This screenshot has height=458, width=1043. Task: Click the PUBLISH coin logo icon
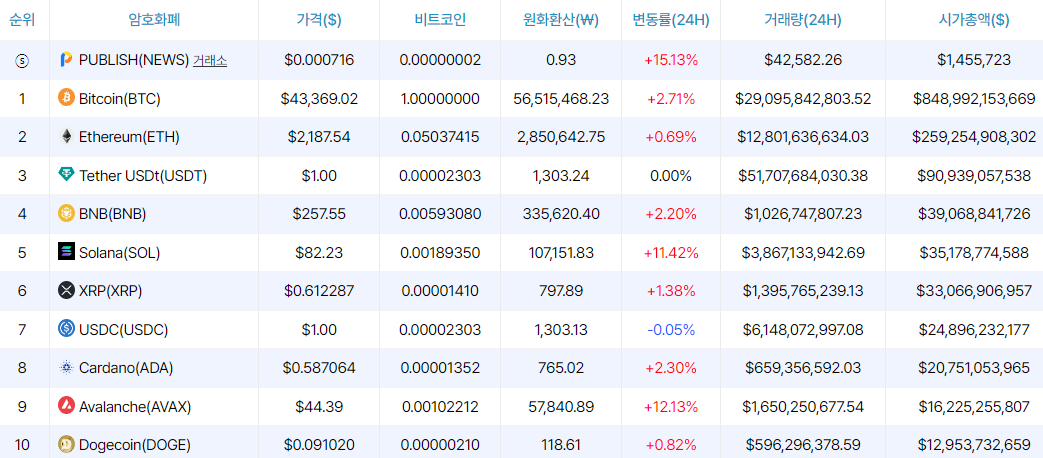(x=66, y=60)
